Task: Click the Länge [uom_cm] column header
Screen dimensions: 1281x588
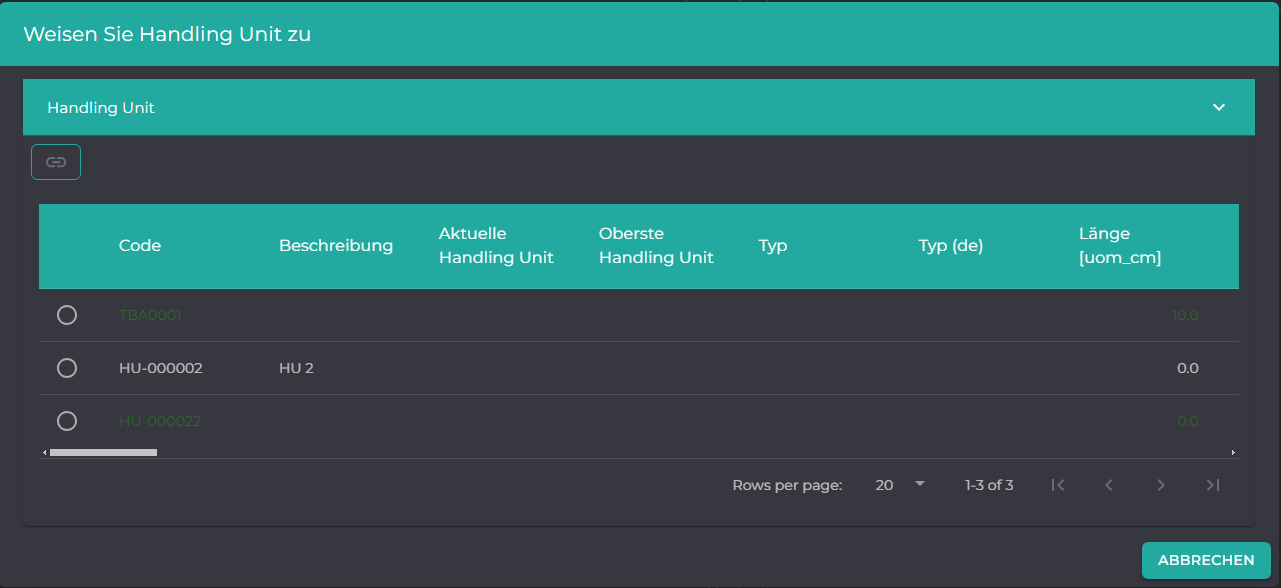Action: [x=1120, y=246]
